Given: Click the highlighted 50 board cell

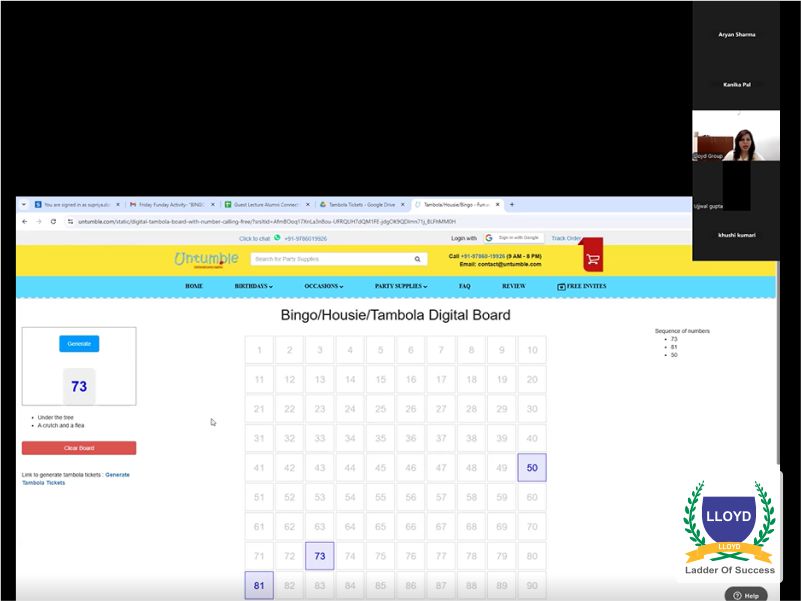Looking at the screenshot, I should (532, 468).
